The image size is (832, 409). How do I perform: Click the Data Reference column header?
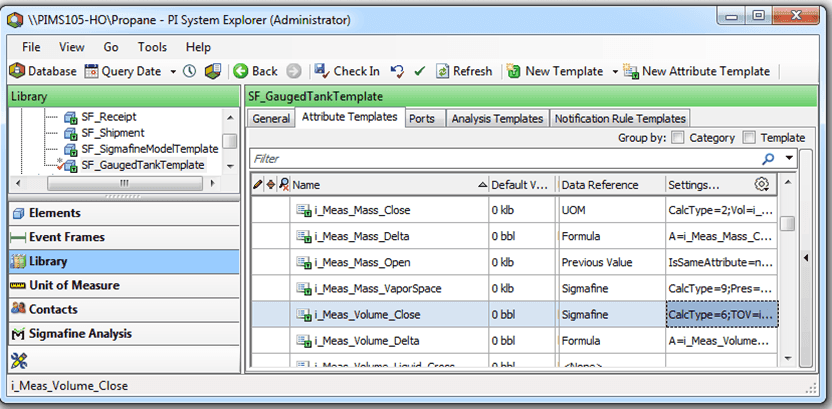point(612,185)
